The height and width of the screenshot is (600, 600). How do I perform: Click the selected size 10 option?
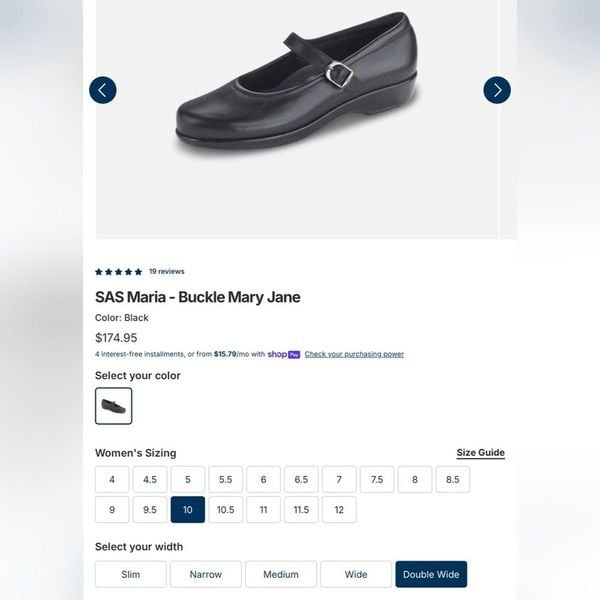(188, 510)
